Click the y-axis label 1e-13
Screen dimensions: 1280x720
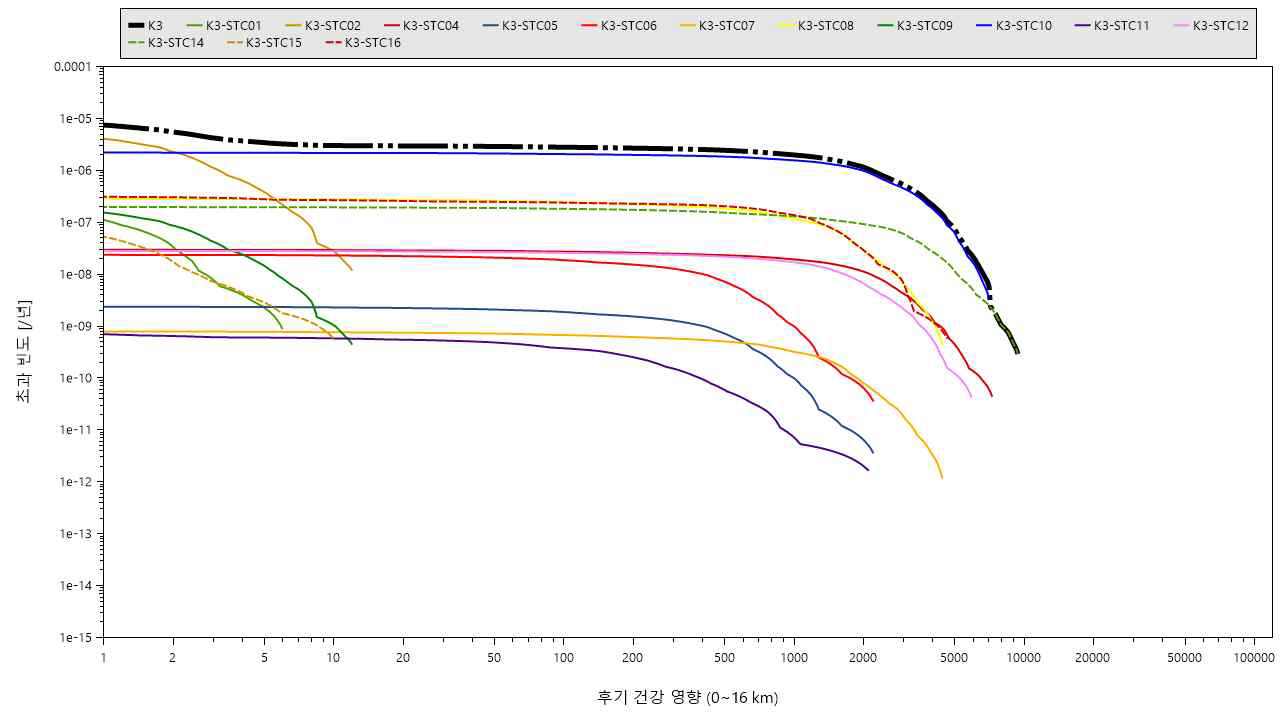76,534
